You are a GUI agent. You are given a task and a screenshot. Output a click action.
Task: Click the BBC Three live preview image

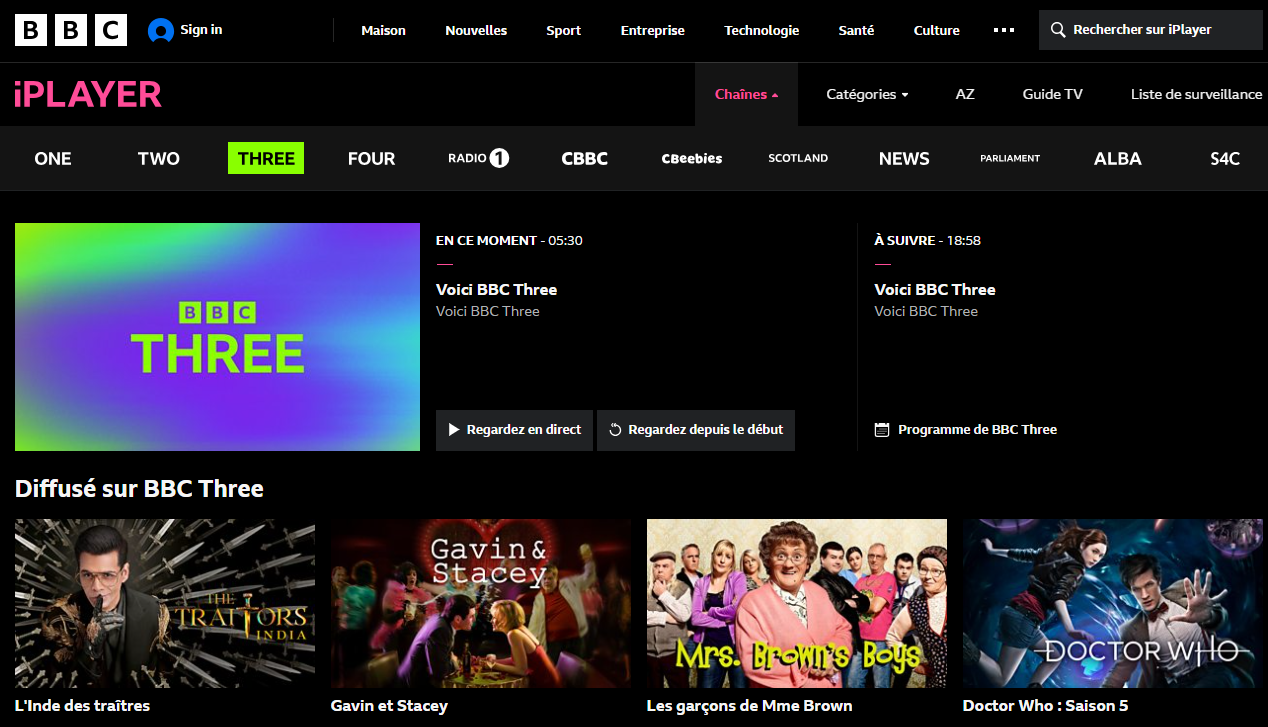(x=217, y=337)
